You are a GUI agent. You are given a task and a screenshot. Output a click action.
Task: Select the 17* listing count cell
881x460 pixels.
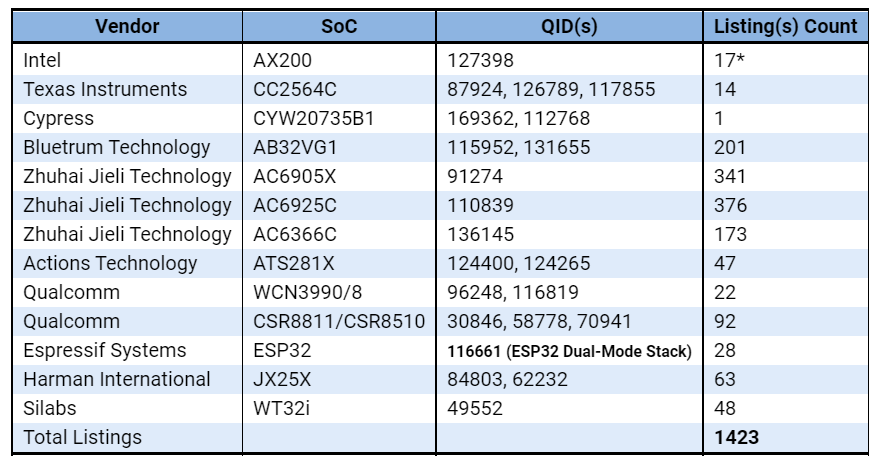pos(731,60)
